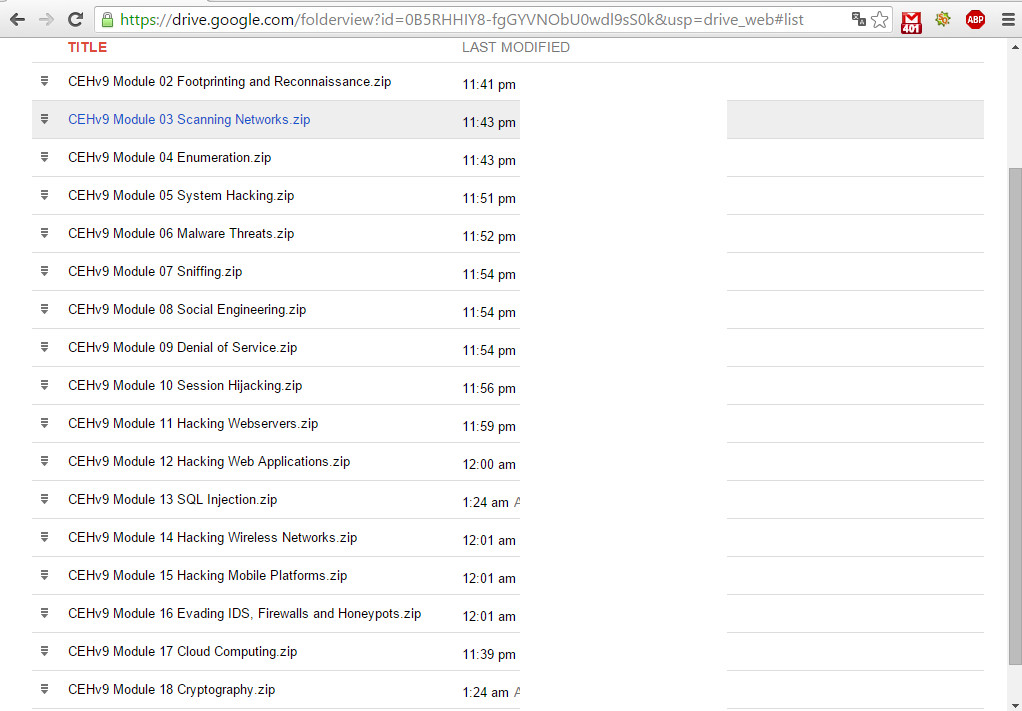This screenshot has height=711, width=1022.
Task: Click file icon beside Module 16 Evading IDS
Action: tap(44, 613)
